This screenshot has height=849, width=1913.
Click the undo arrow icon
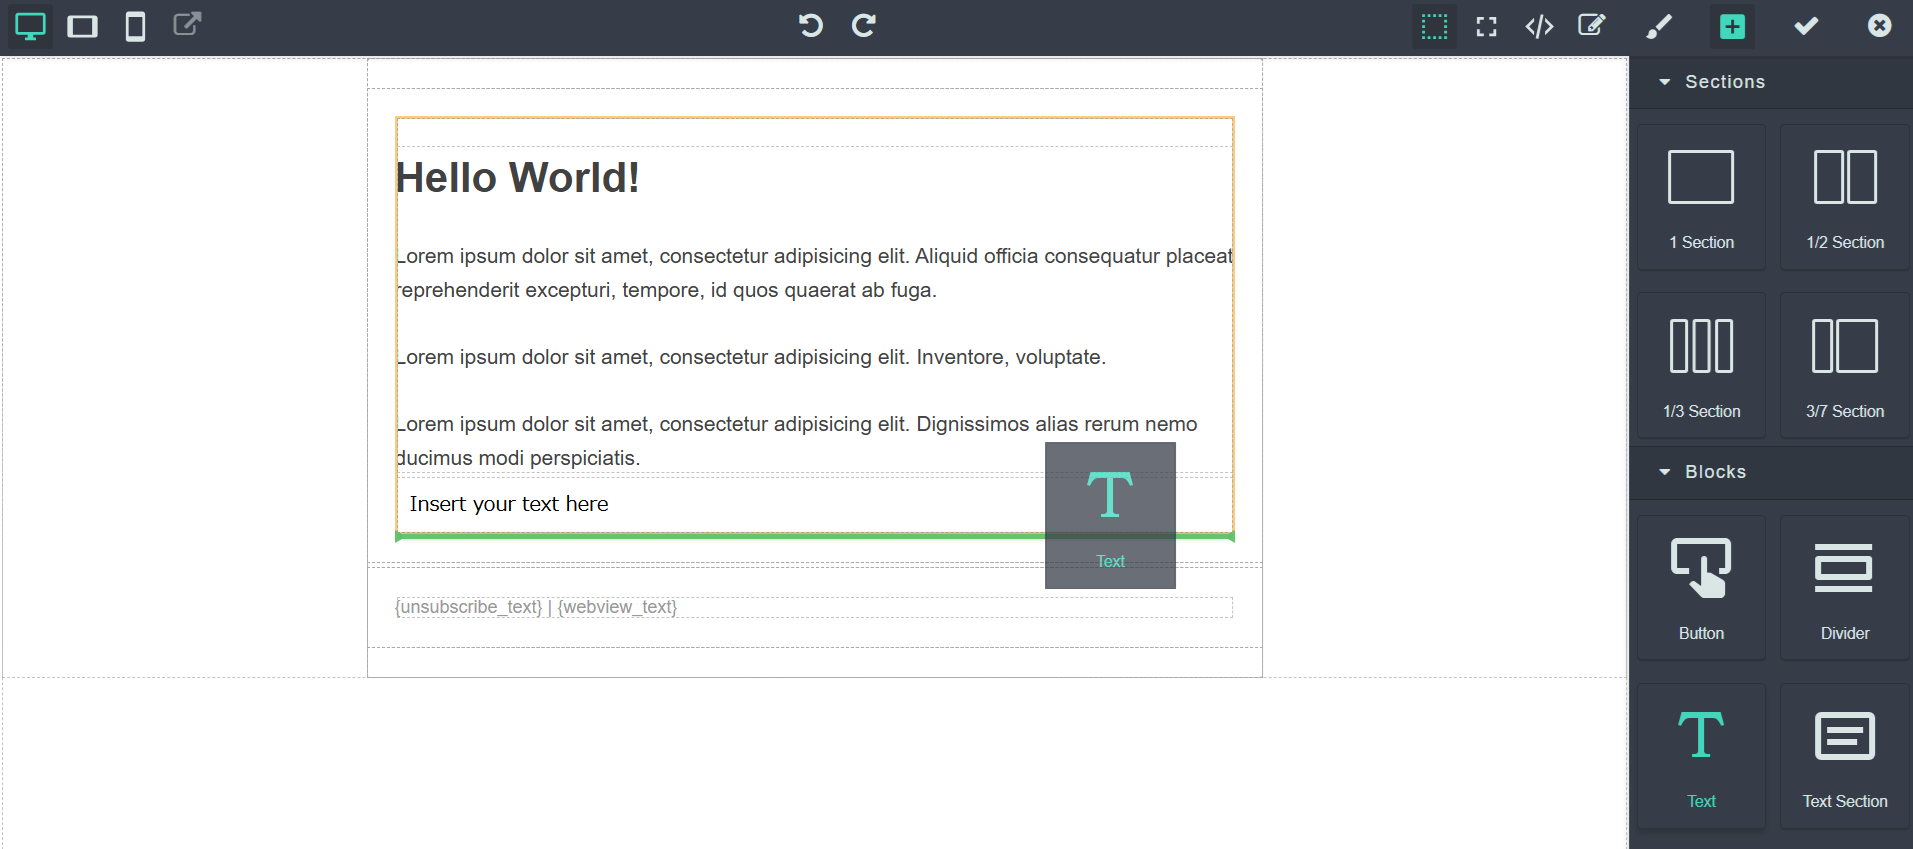[x=810, y=26]
